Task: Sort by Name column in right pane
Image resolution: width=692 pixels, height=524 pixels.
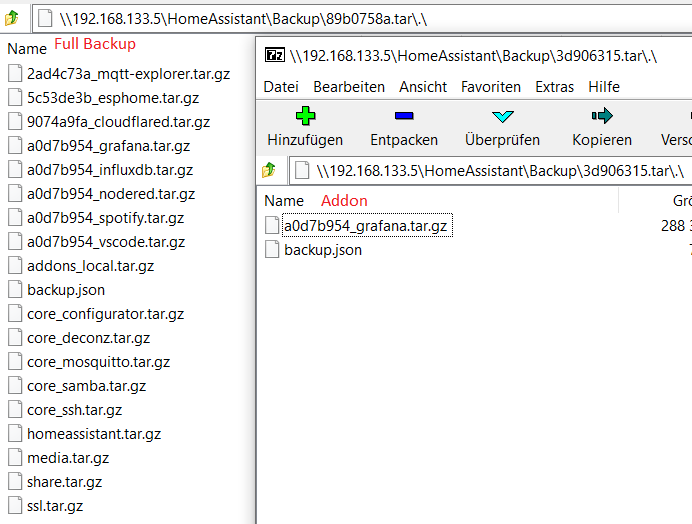Action: (284, 200)
